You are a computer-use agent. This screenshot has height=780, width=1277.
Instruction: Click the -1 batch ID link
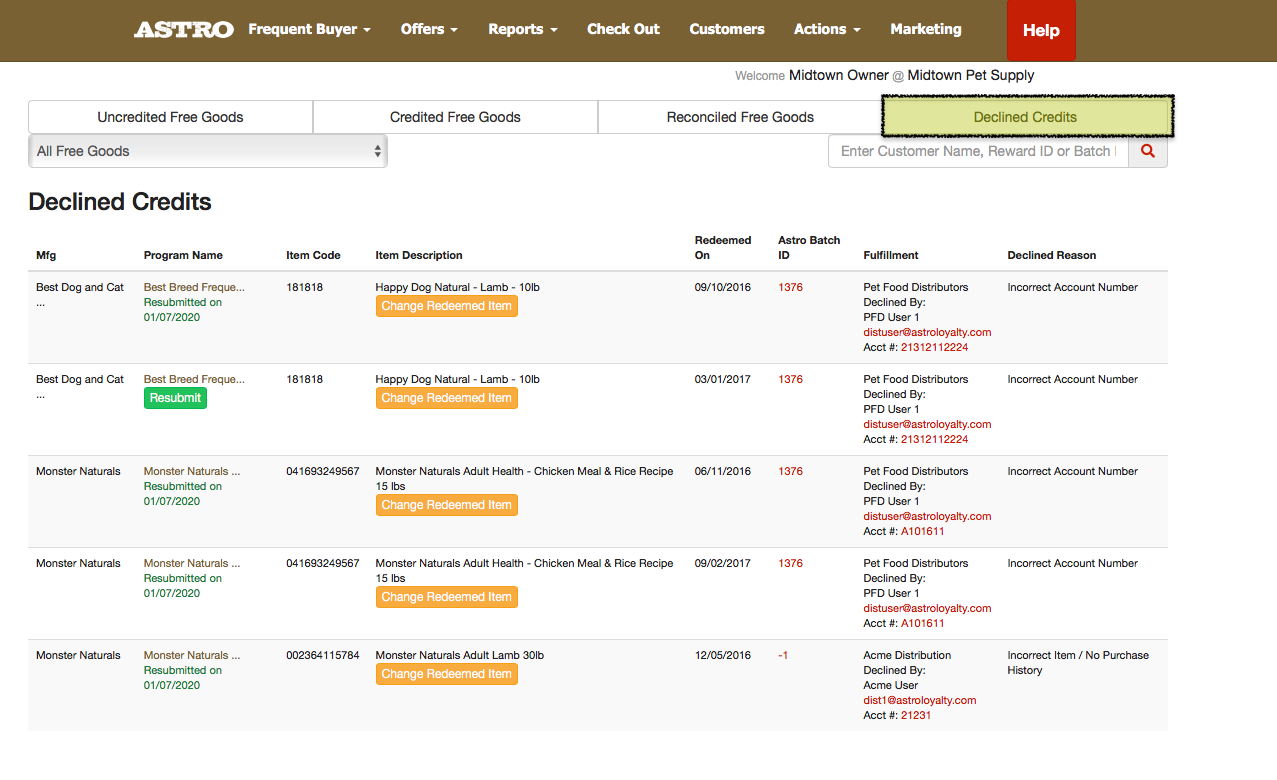pos(783,655)
